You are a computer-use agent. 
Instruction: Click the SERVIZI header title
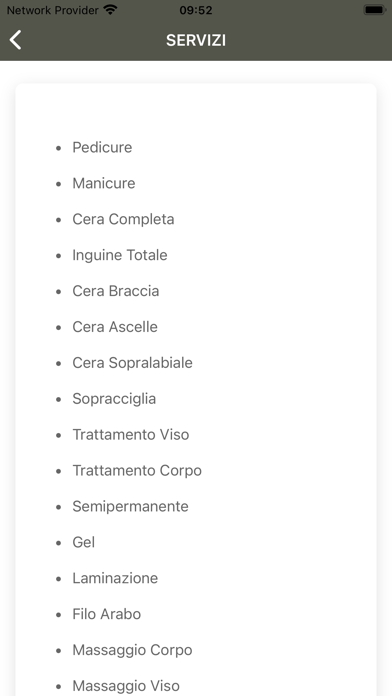coord(196,40)
